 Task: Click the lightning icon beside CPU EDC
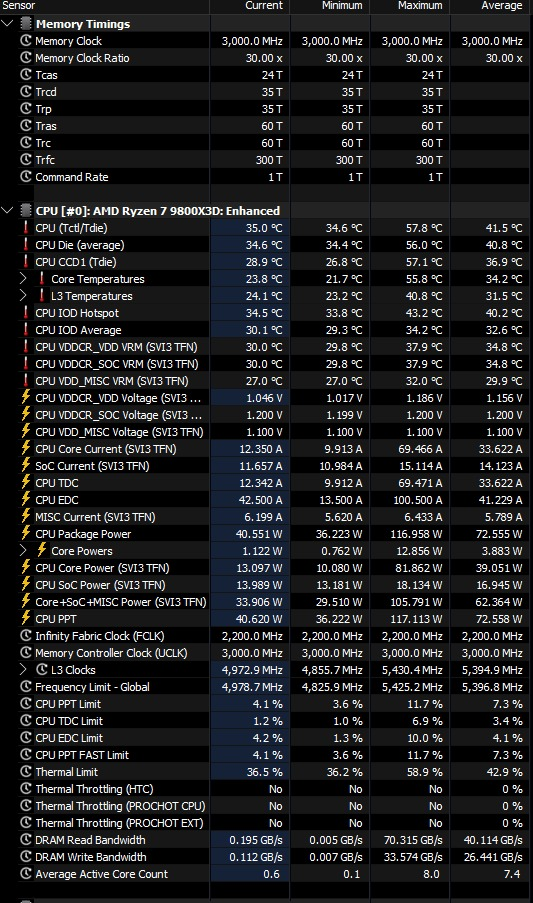[x=26, y=499]
